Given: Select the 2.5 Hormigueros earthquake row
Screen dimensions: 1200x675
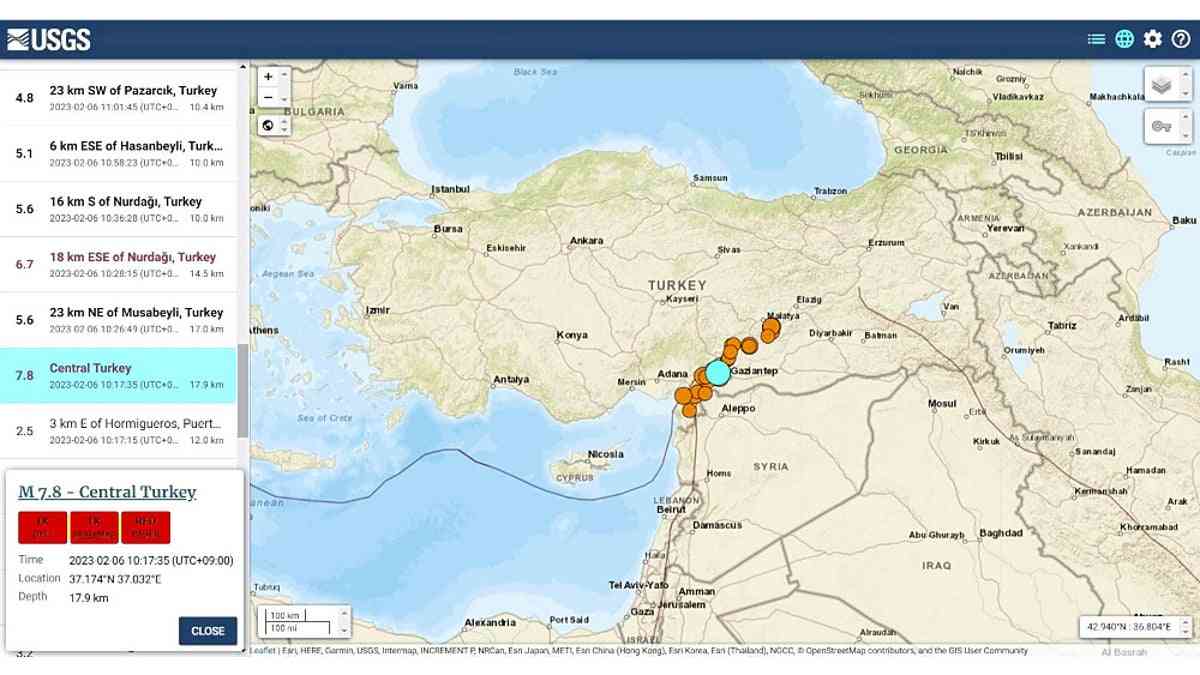Looking at the screenshot, I should (119, 431).
